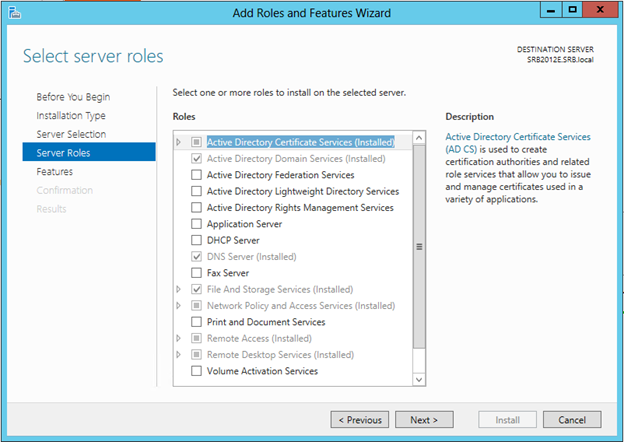Screen dimensions: 624x442
Task: Click the roles list scroll up arrow
Action: point(419,138)
